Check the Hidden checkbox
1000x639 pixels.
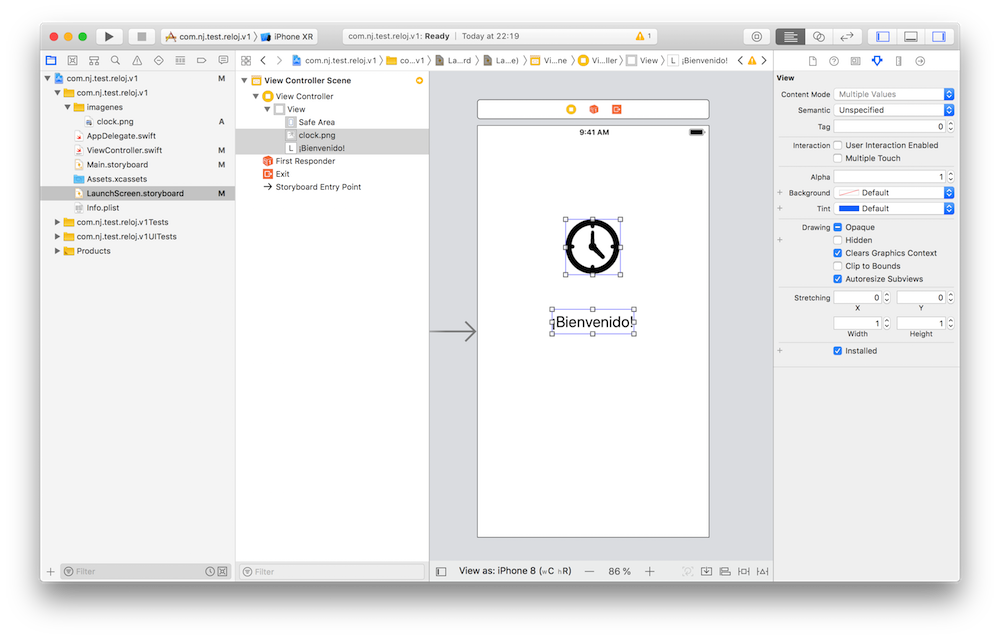pyautogui.click(x=838, y=240)
